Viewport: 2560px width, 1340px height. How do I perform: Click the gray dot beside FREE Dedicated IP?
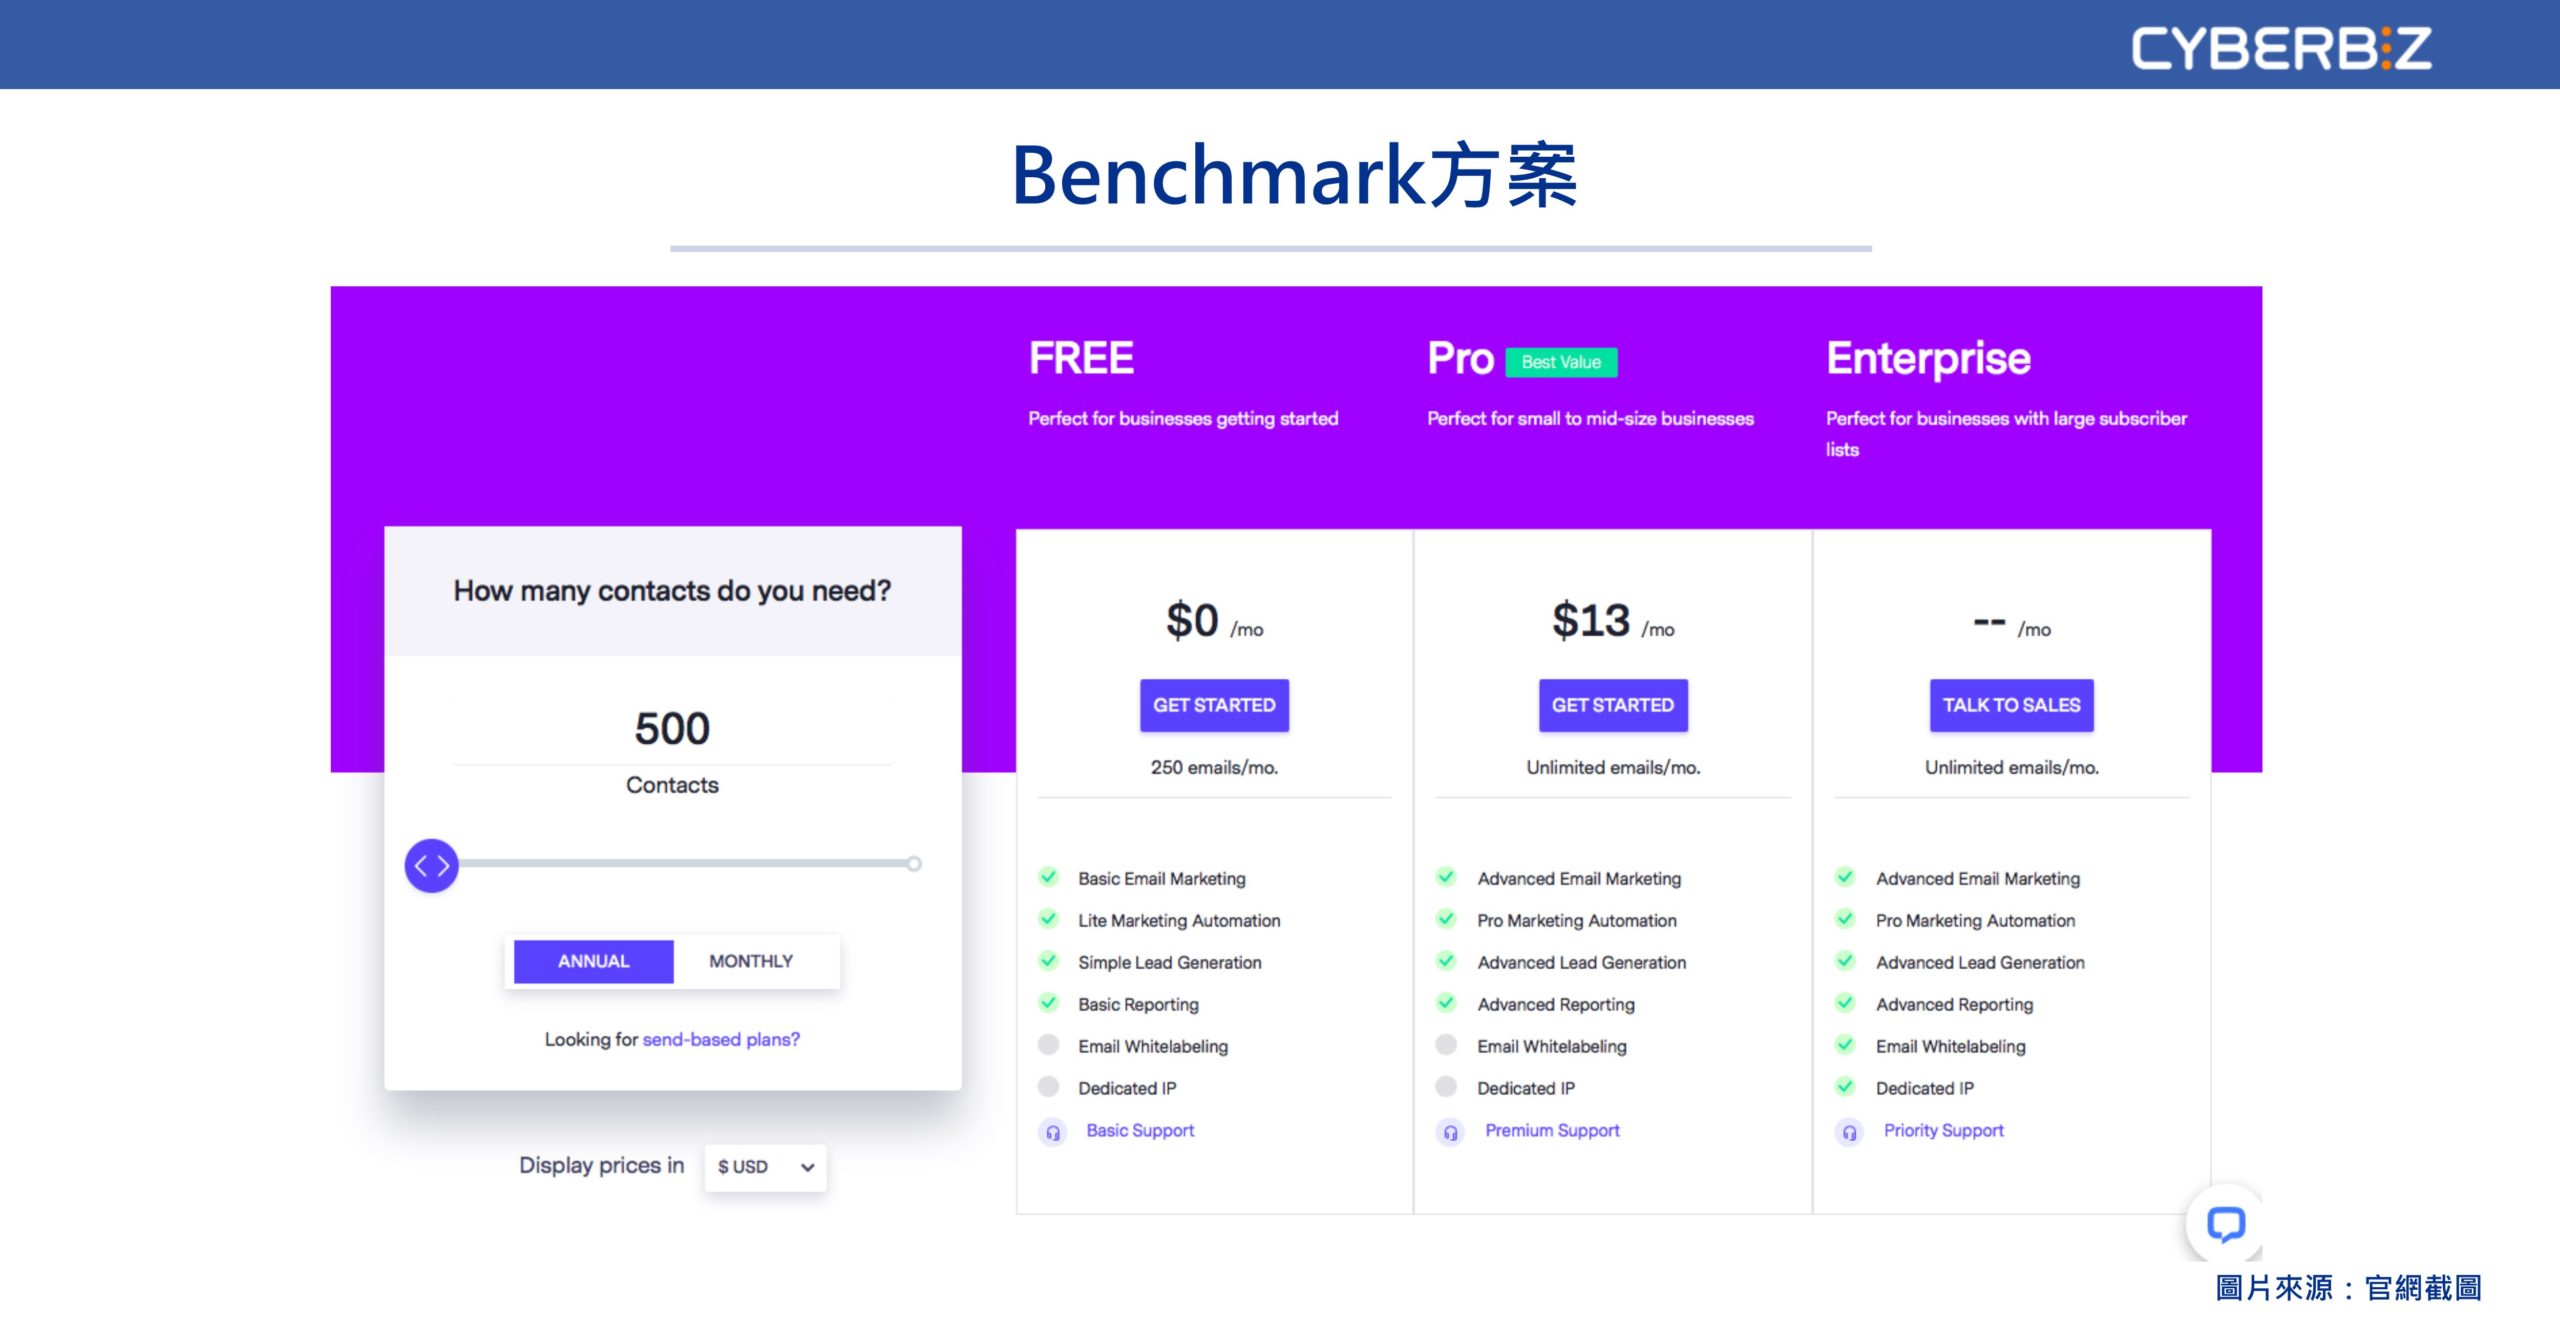pyautogui.click(x=1048, y=1087)
